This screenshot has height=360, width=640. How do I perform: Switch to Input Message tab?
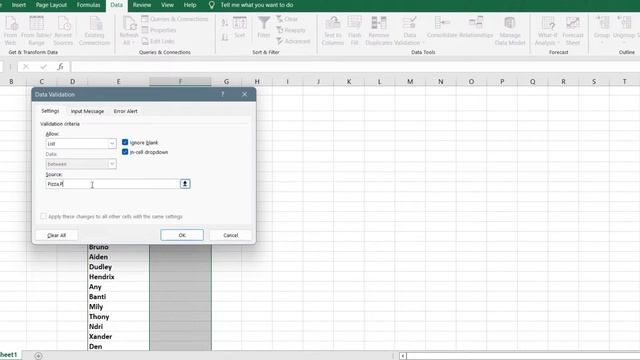point(87,111)
